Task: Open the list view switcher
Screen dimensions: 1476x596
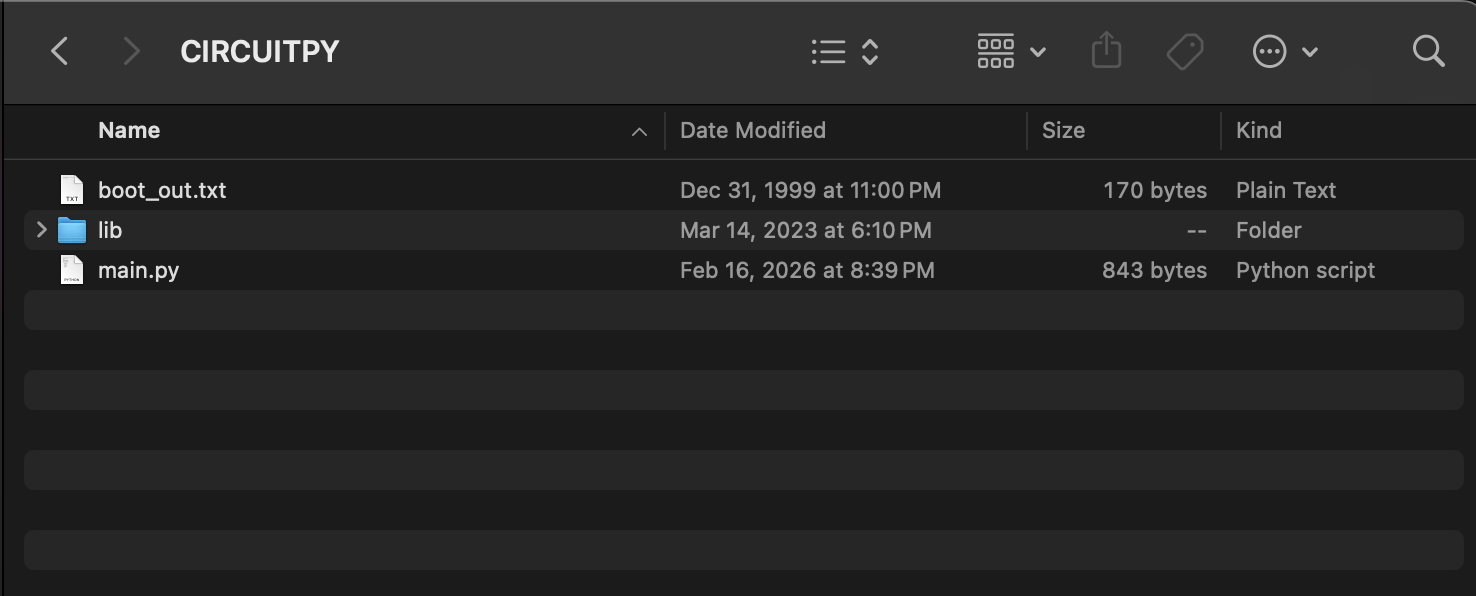Action: pyautogui.click(x=845, y=52)
